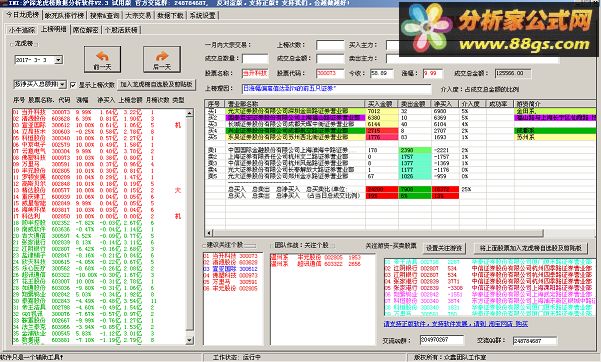Go to previous day with 前一天 arrow button
The image size is (601, 362).
click(102, 59)
